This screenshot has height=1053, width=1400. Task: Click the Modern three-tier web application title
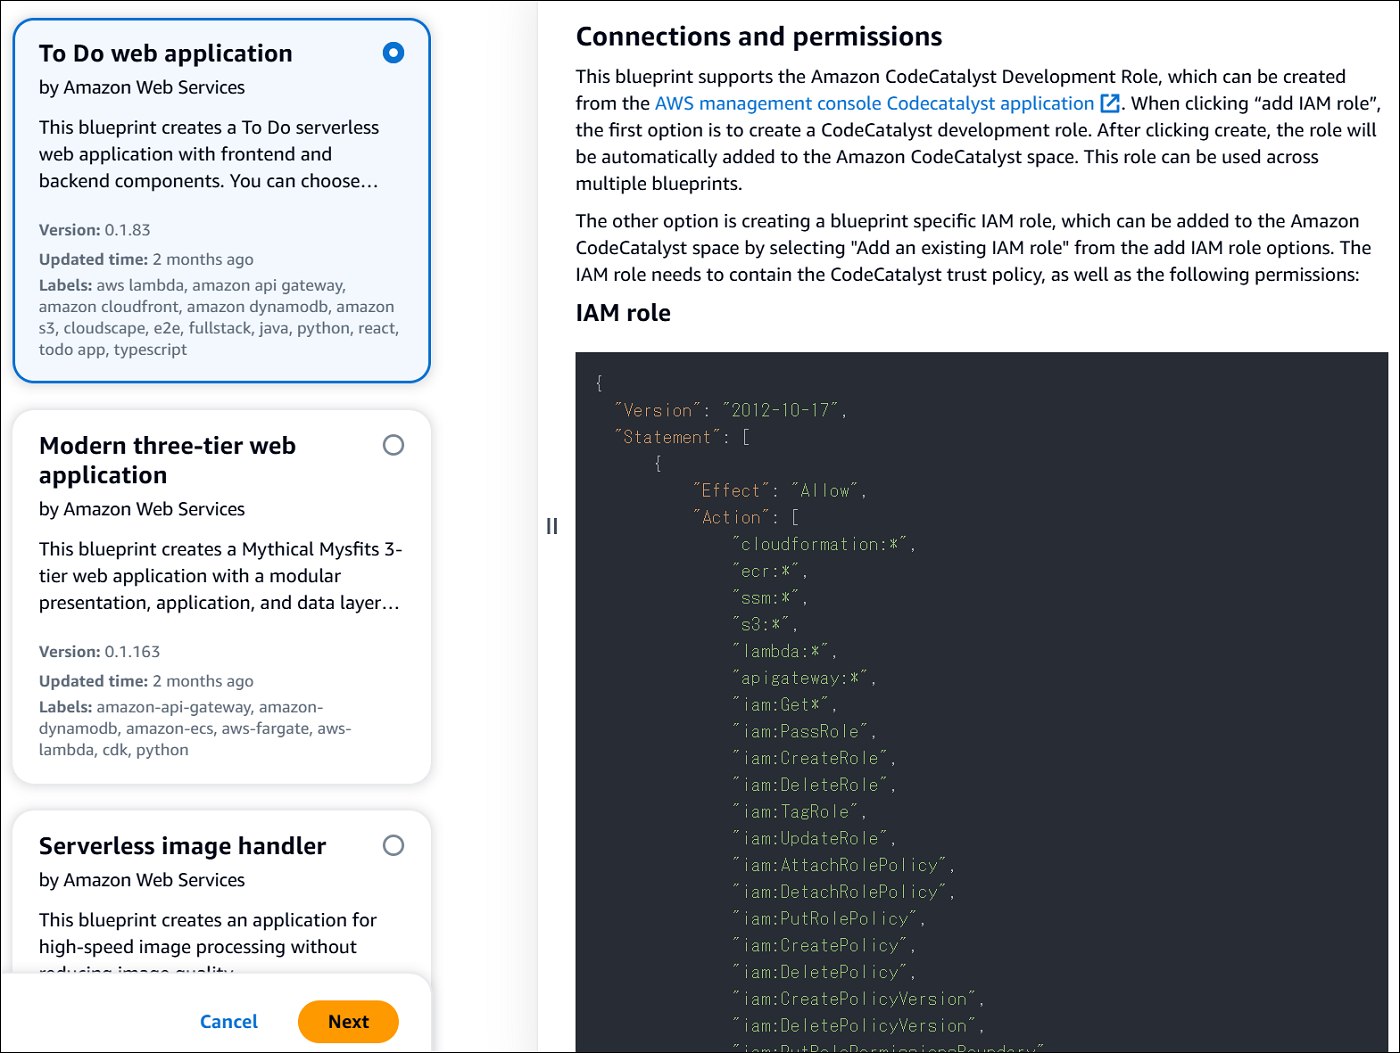click(x=167, y=460)
